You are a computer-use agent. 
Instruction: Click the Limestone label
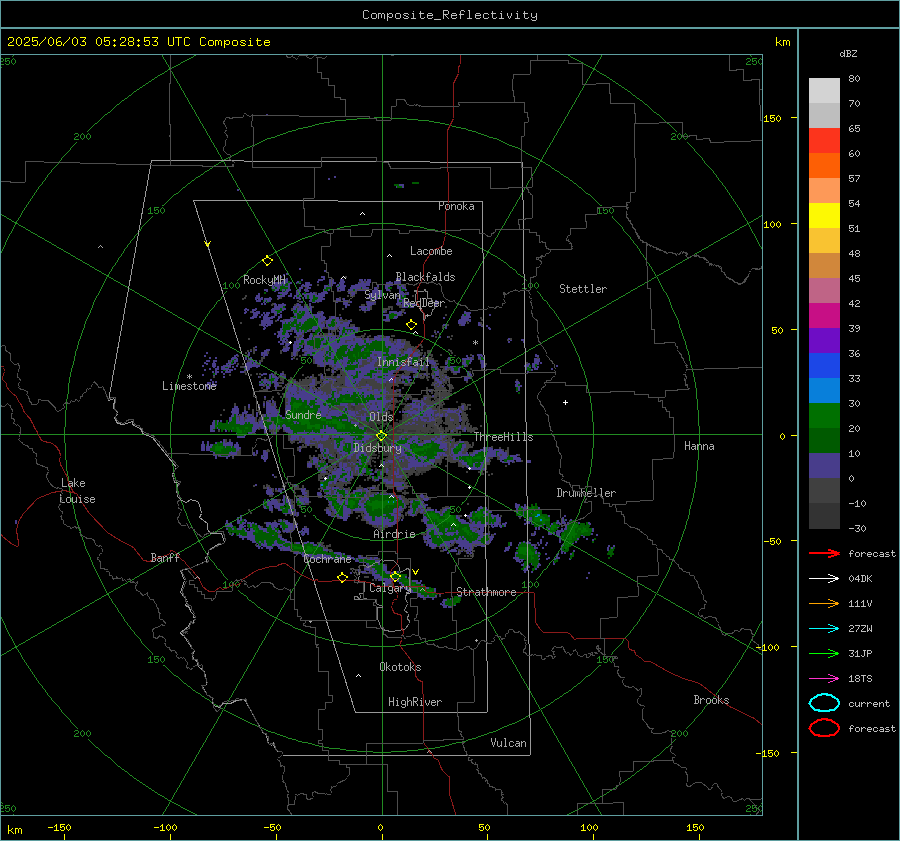189,386
